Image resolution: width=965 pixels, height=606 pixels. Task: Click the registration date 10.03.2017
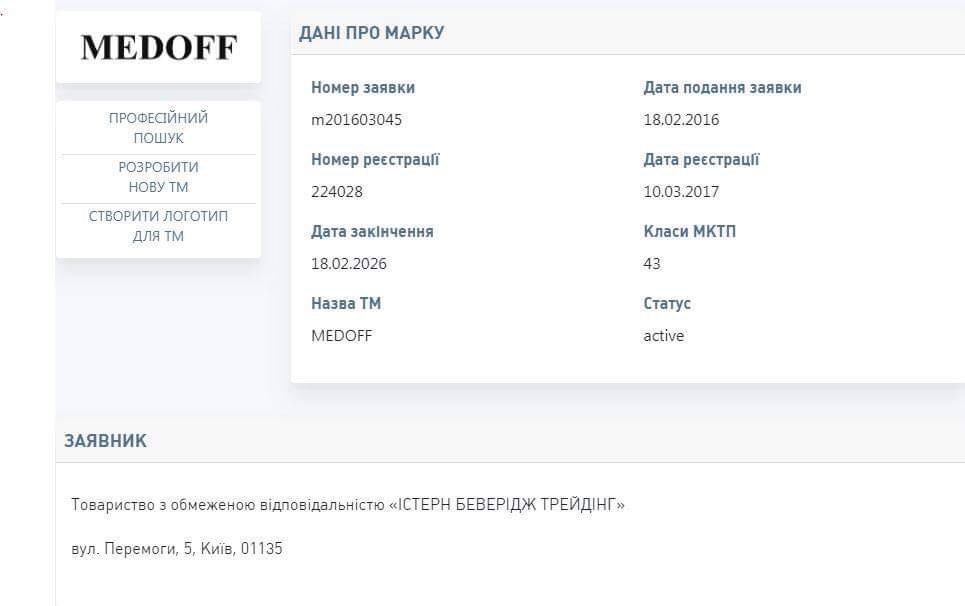point(681,192)
